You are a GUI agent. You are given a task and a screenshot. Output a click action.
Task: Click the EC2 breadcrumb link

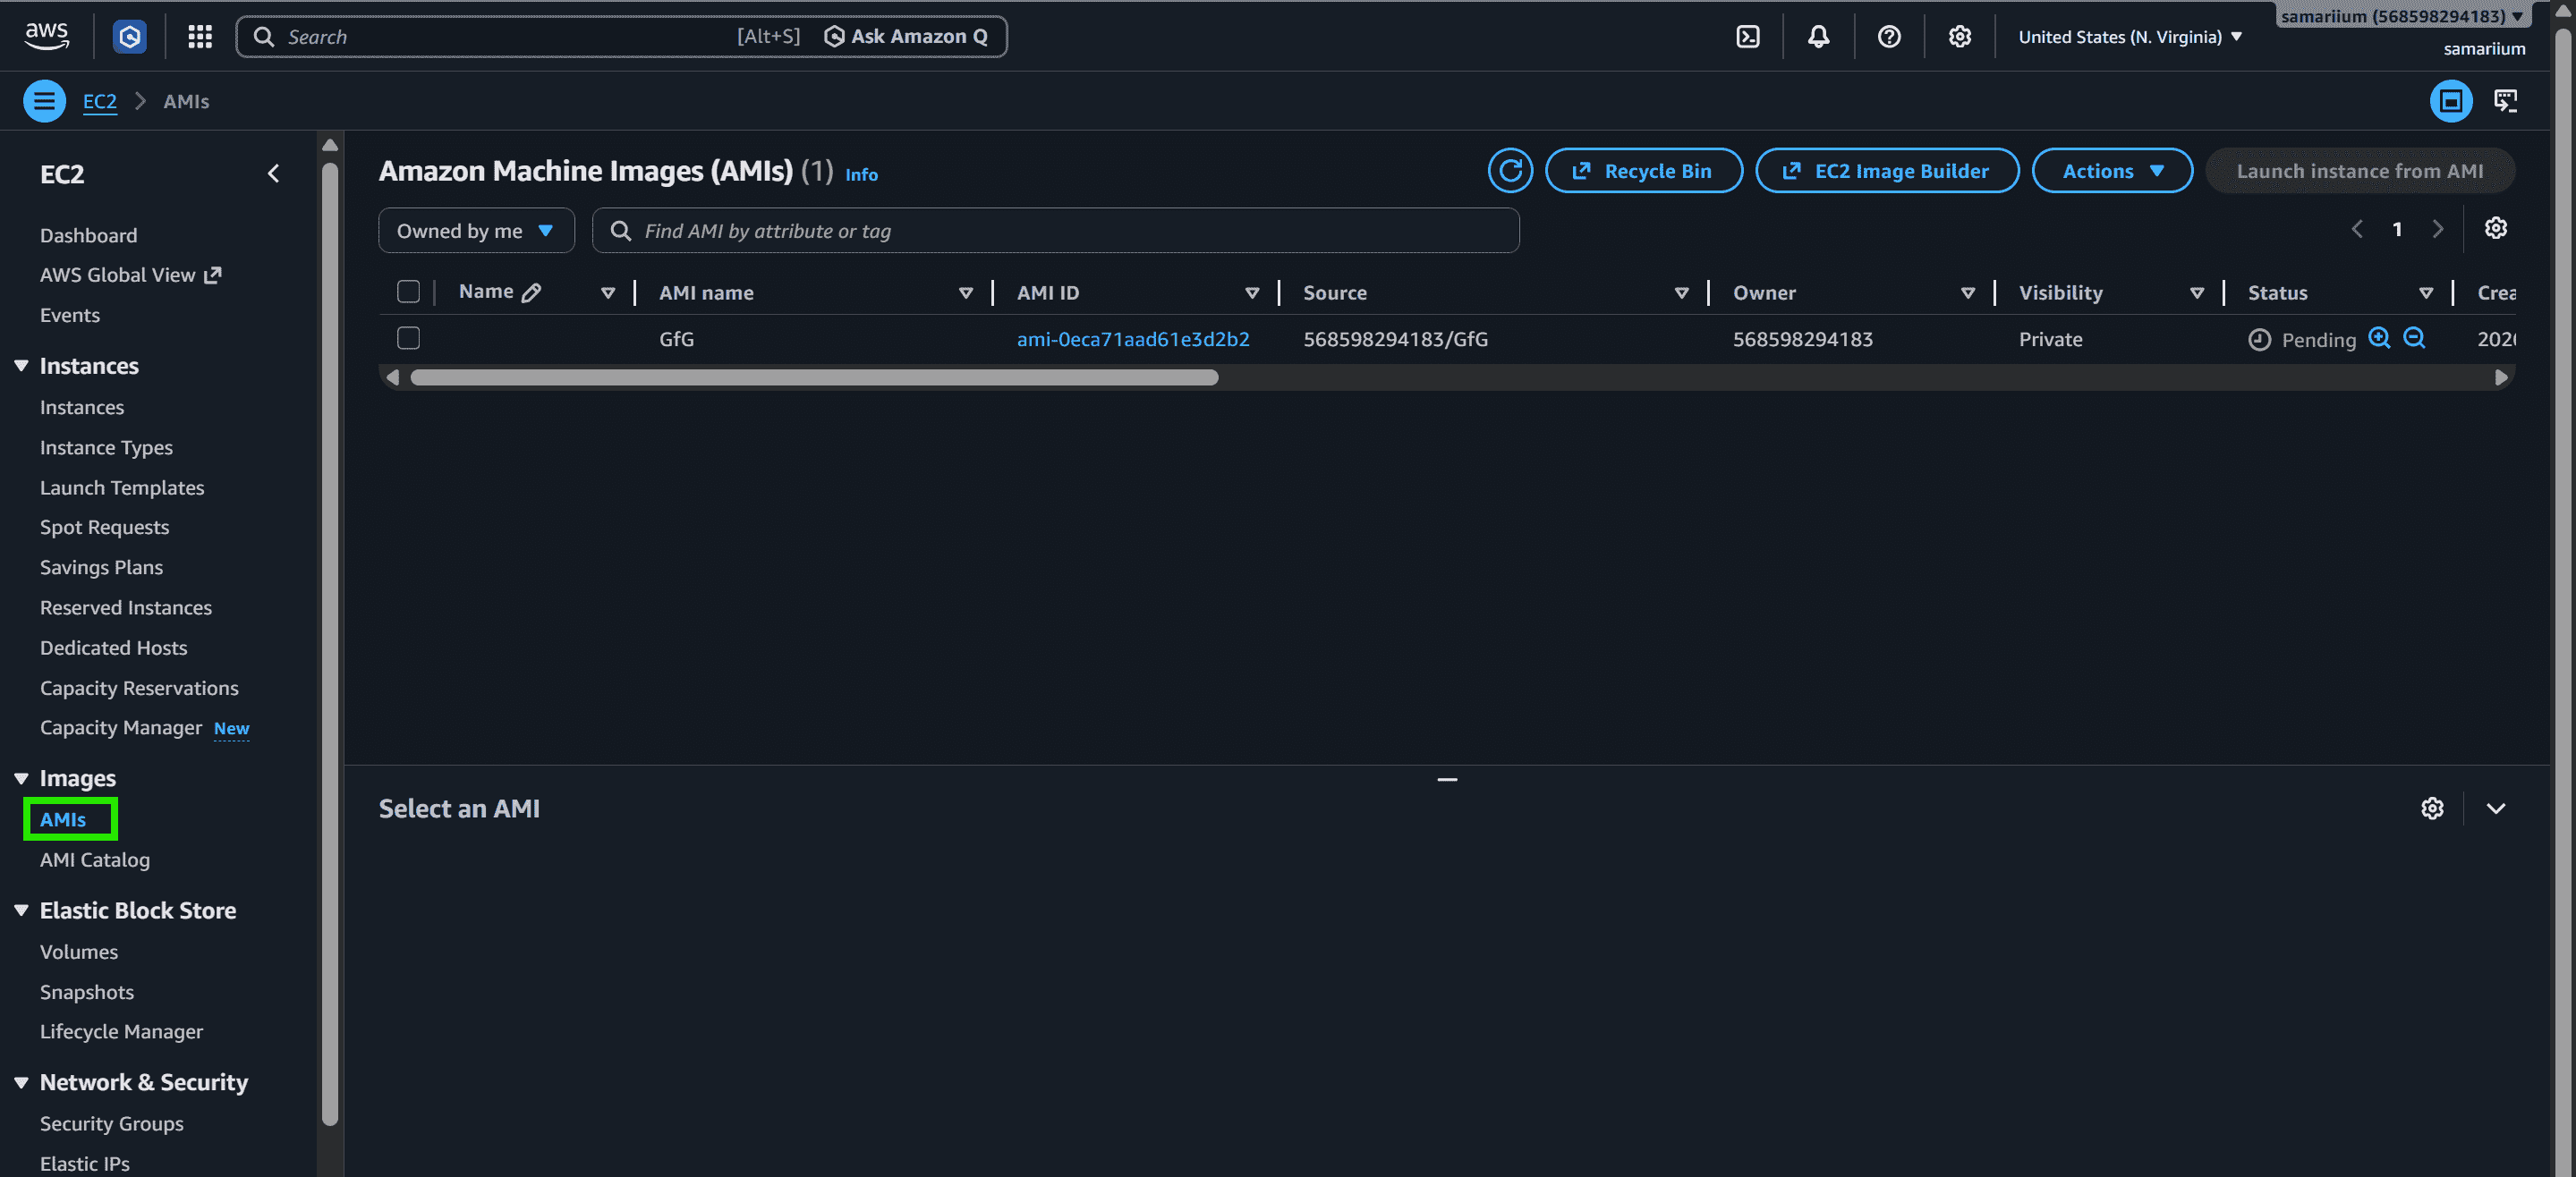tap(100, 101)
